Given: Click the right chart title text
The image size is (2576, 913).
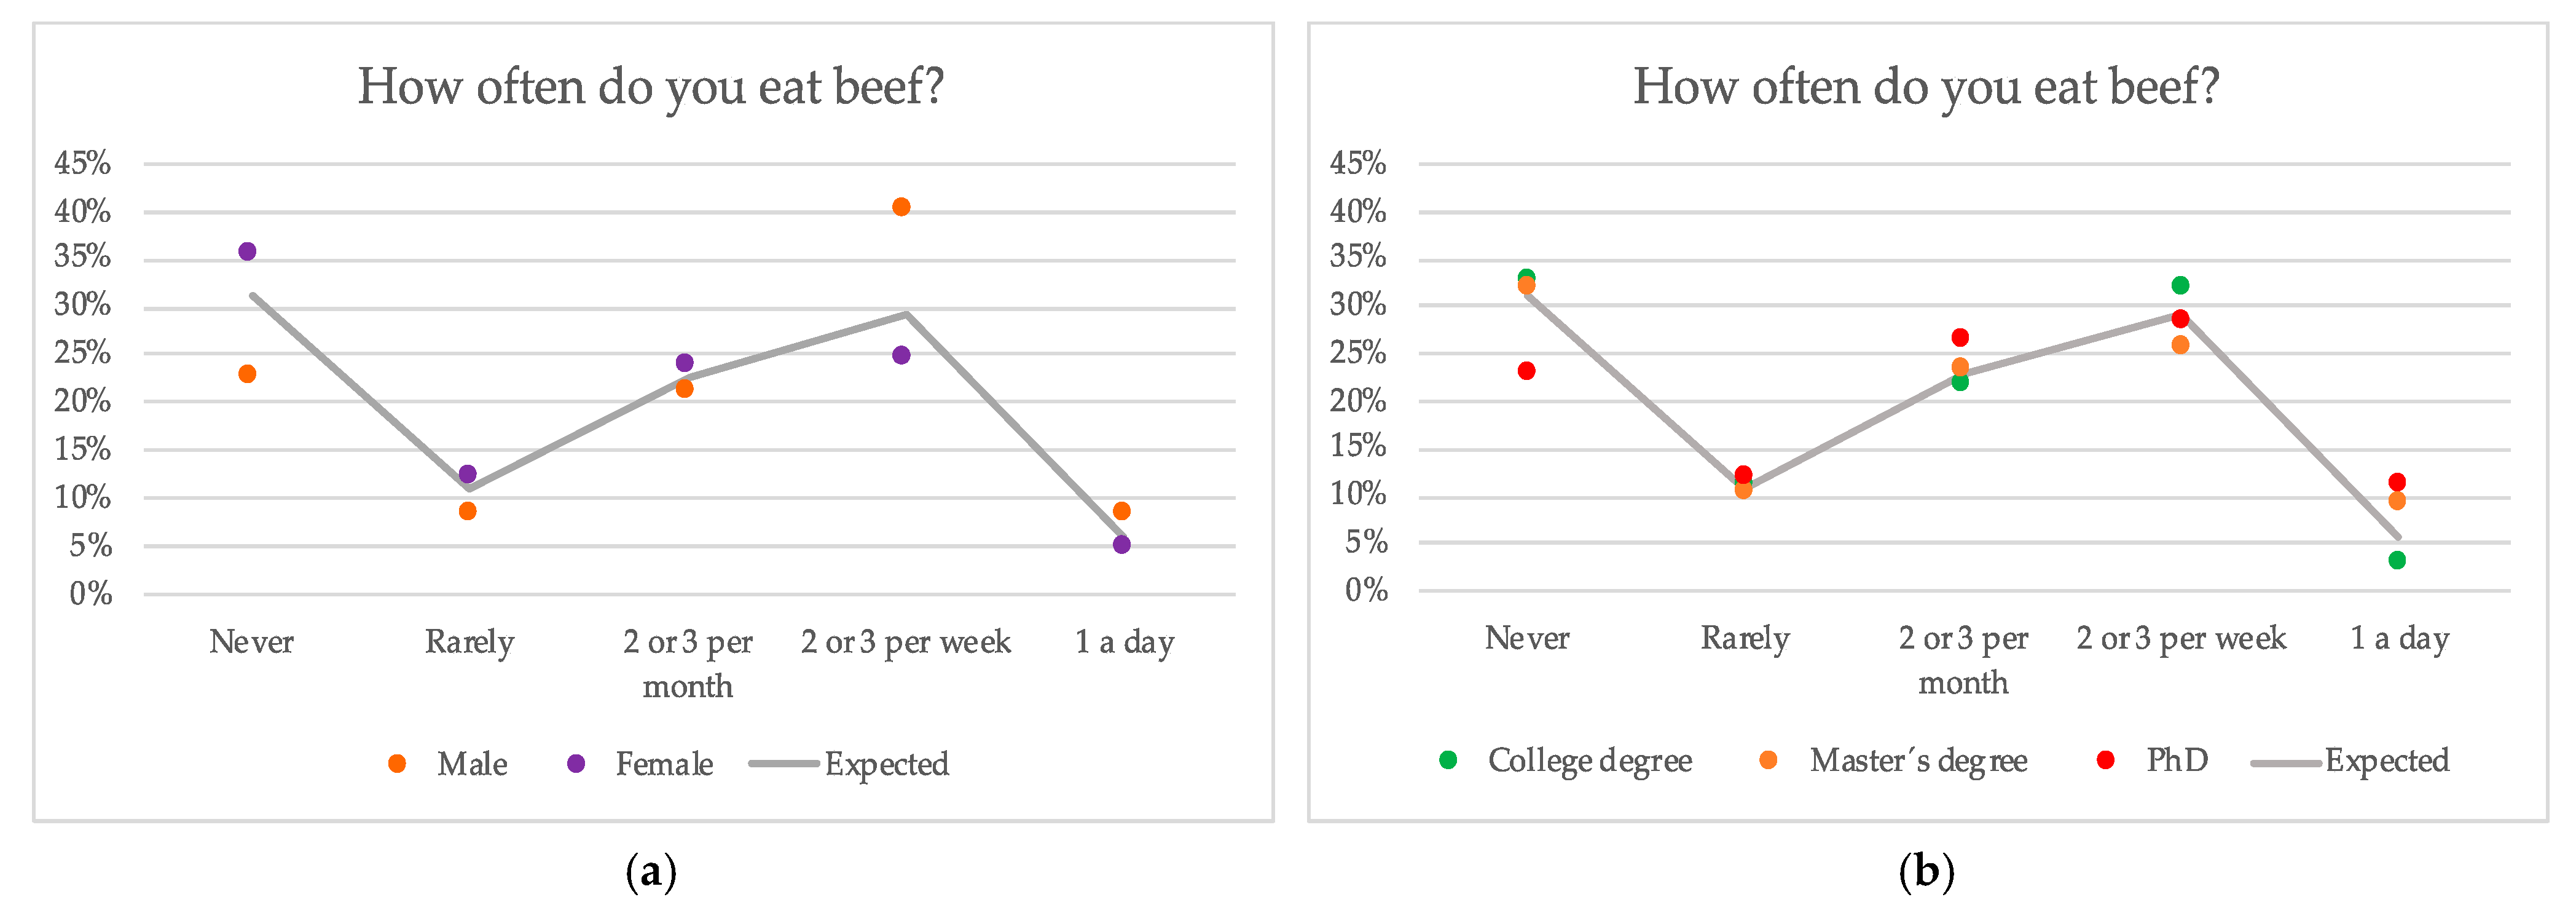Looking at the screenshot, I should [x=1926, y=87].
